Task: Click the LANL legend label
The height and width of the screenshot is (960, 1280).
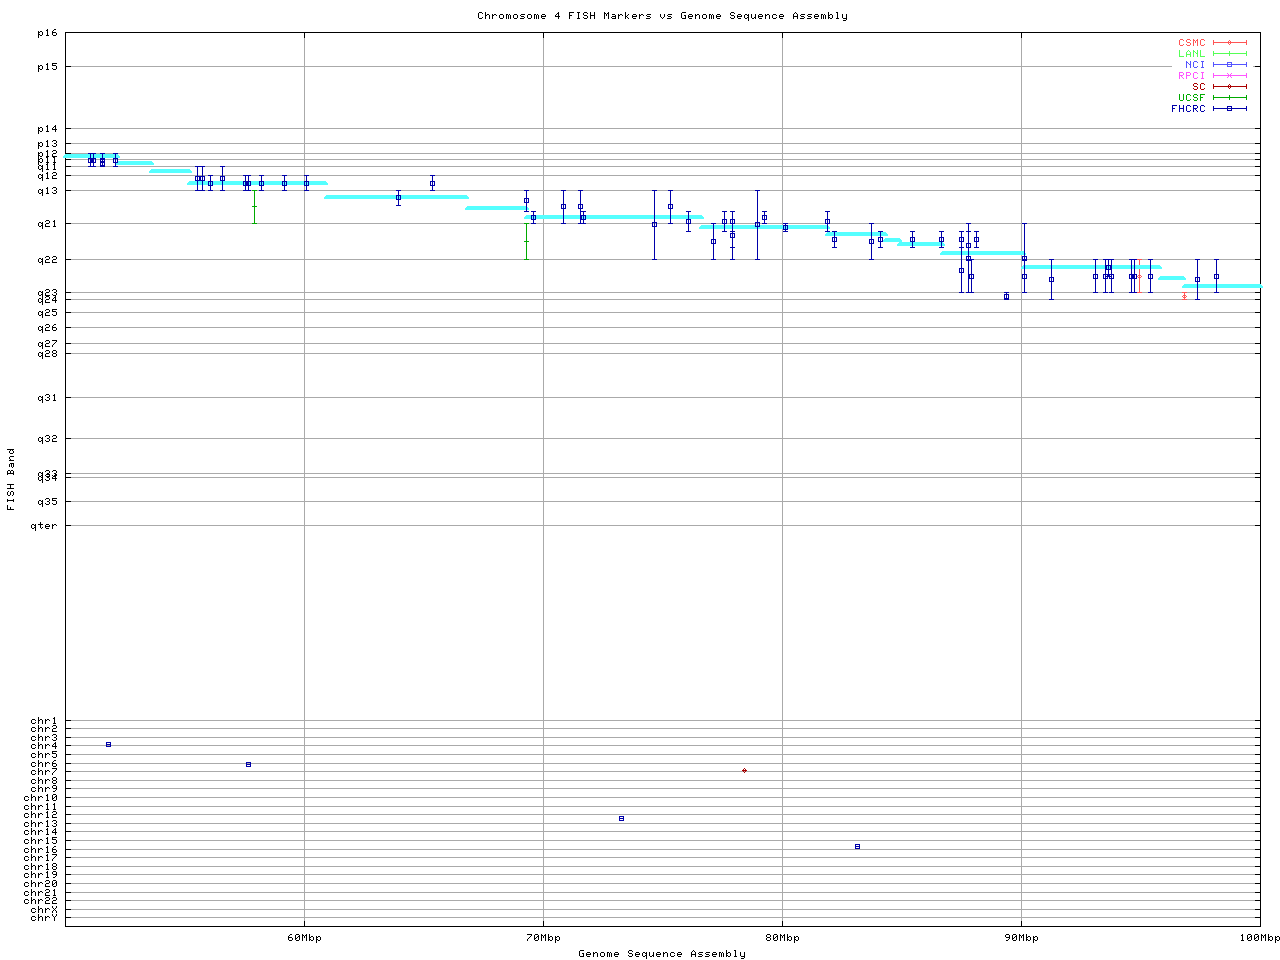Action: 1191,54
